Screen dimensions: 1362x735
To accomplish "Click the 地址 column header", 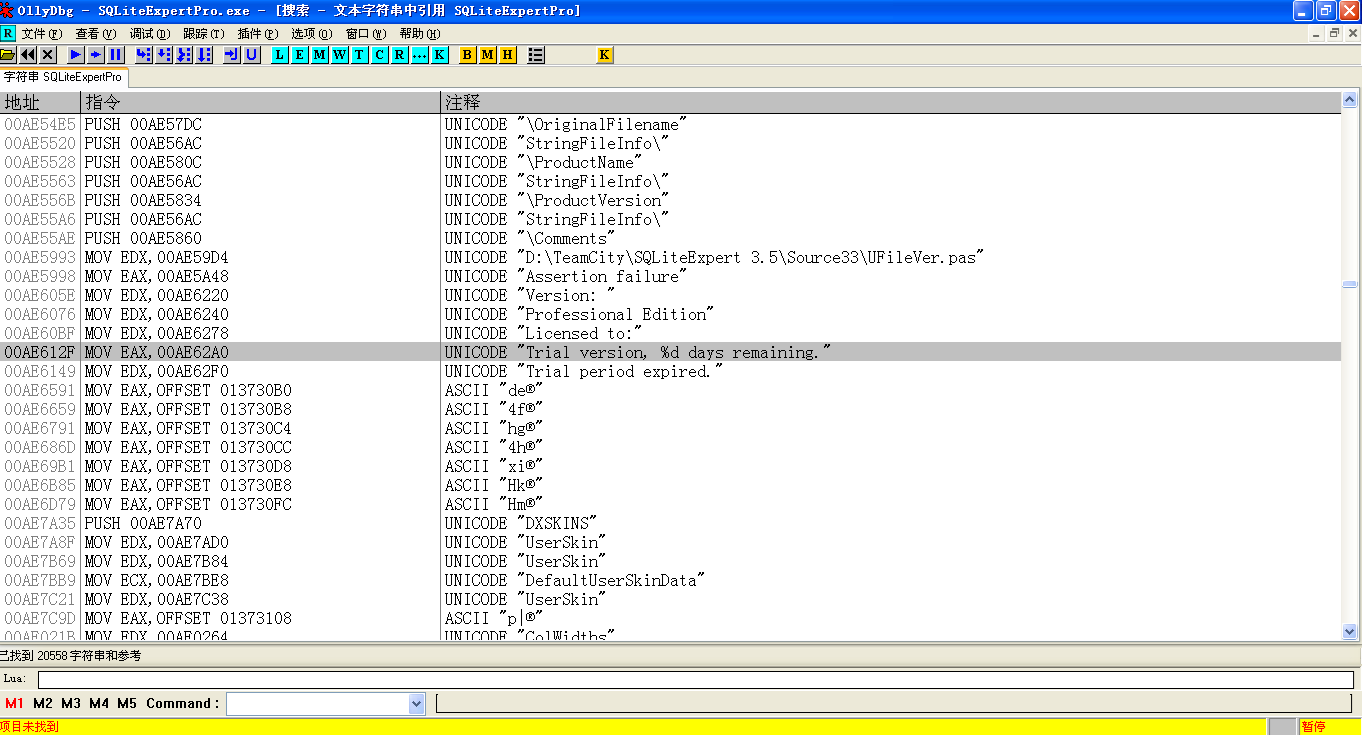I will [x=40, y=102].
